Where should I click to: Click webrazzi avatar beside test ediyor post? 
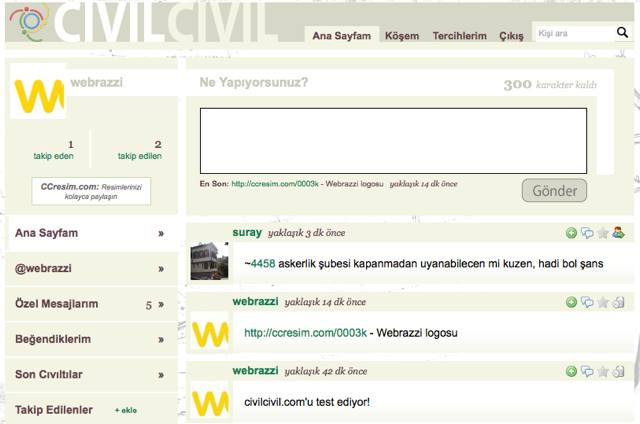(x=210, y=400)
